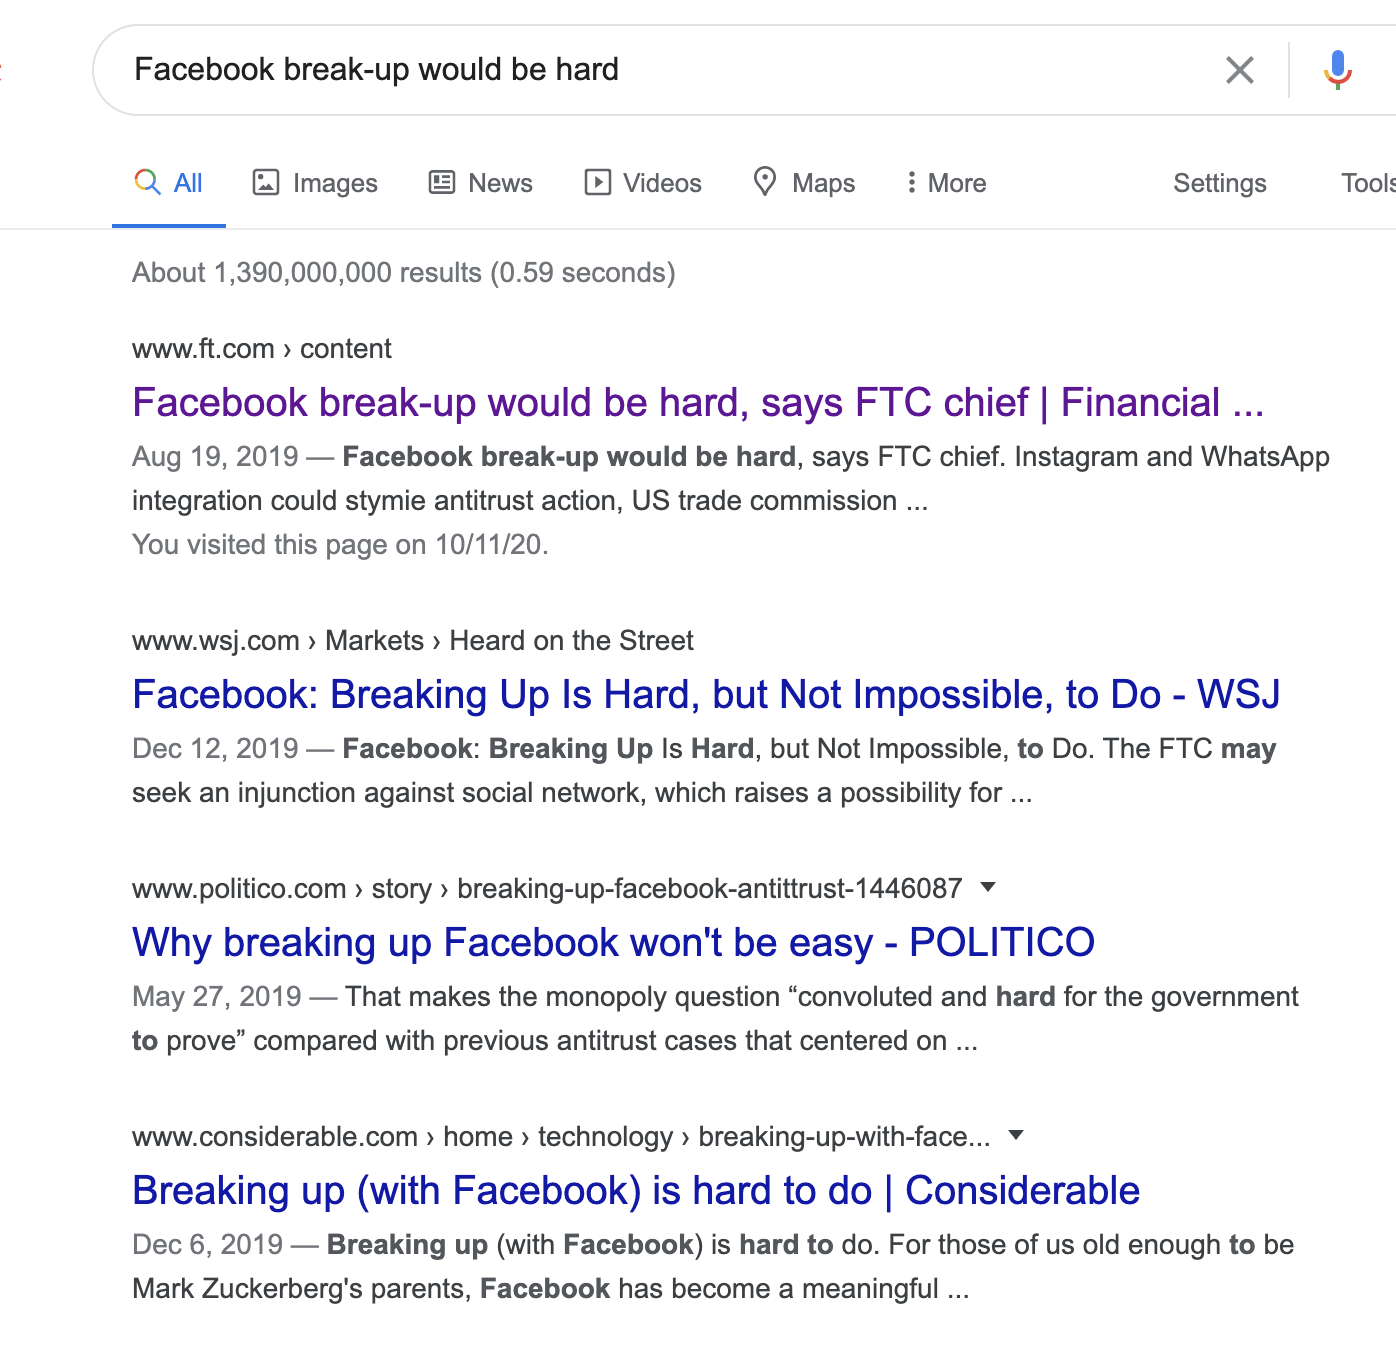1396x1362 pixels.
Task: Switch to the Videos tab
Action: [661, 183]
